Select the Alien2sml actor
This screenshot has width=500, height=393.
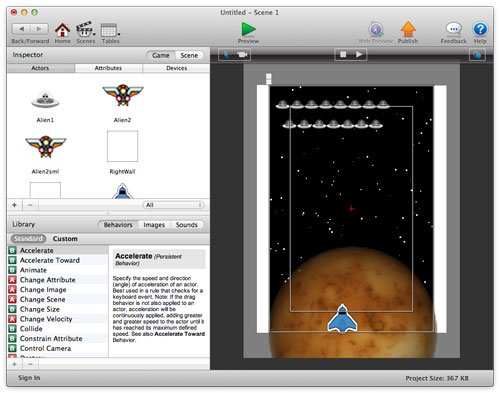[x=46, y=146]
